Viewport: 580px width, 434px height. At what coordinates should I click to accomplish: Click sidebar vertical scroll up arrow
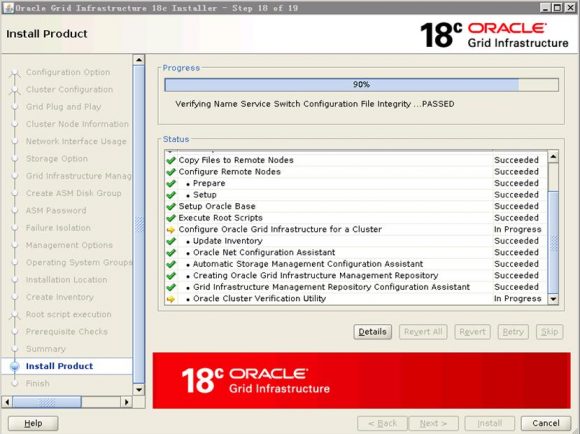pos(139,60)
